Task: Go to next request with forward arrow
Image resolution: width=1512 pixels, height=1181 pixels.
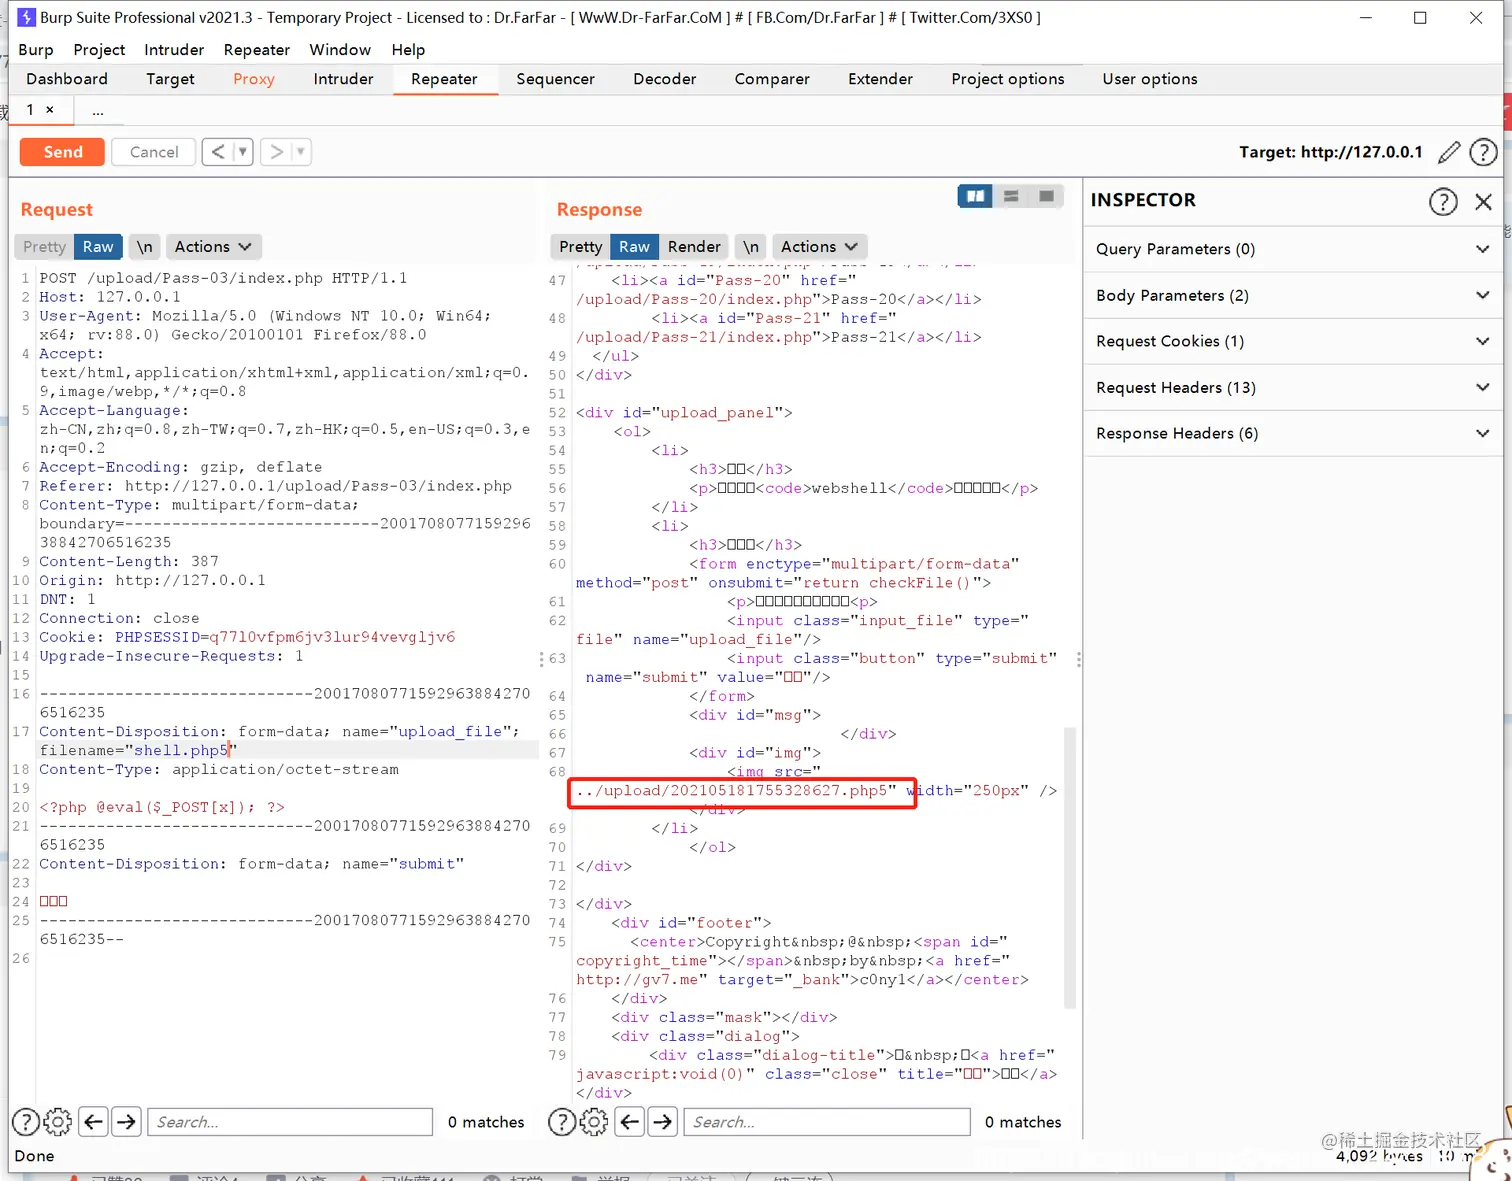Action: pos(277,152)
